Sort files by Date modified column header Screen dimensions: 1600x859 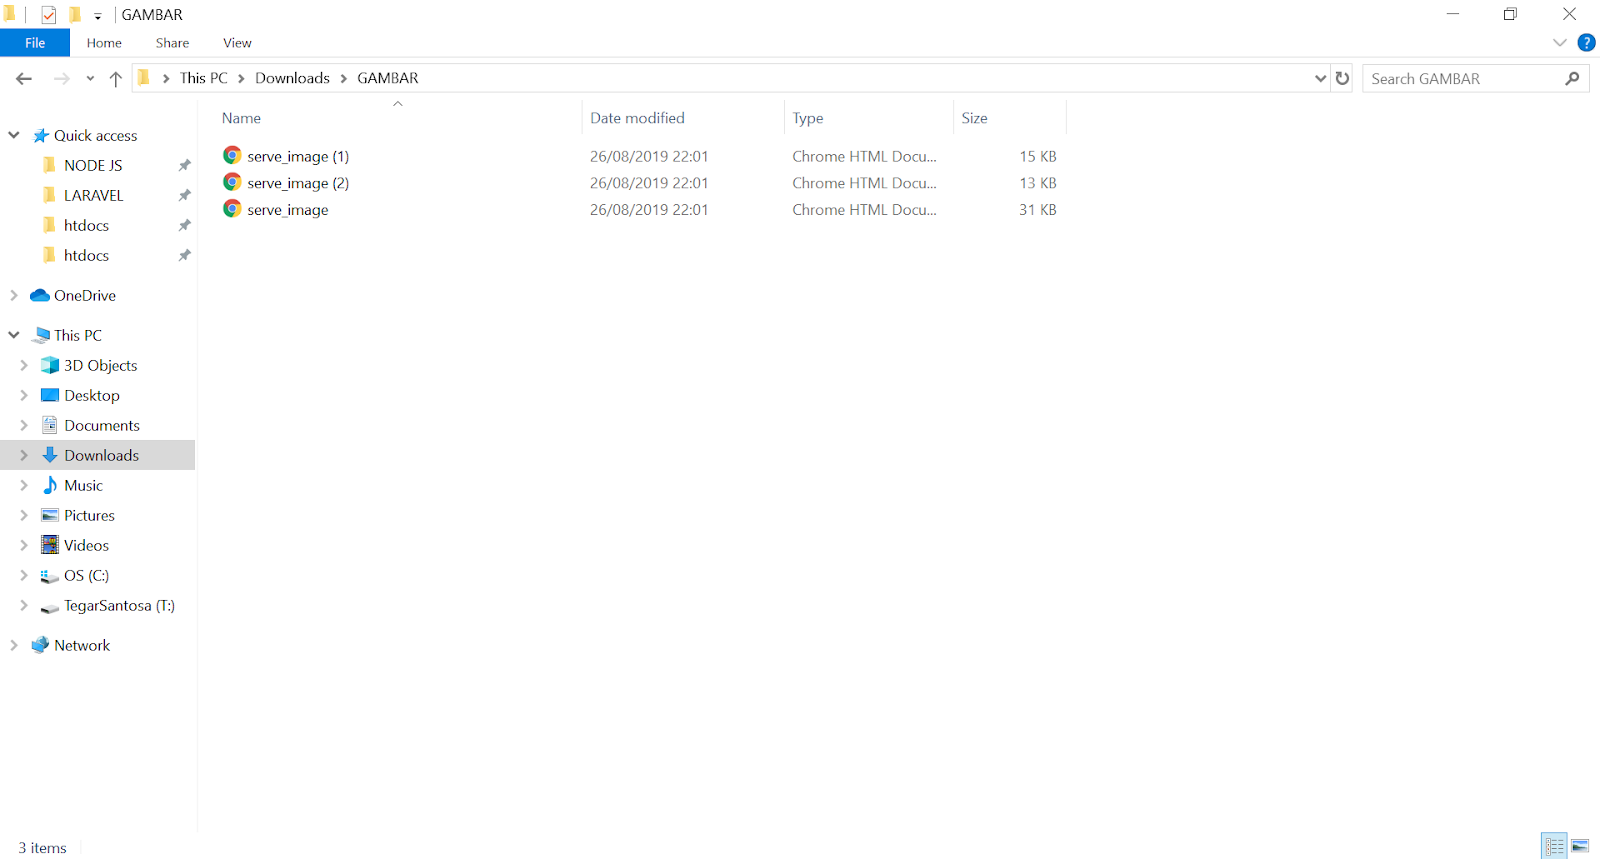[x=637, y=118]
